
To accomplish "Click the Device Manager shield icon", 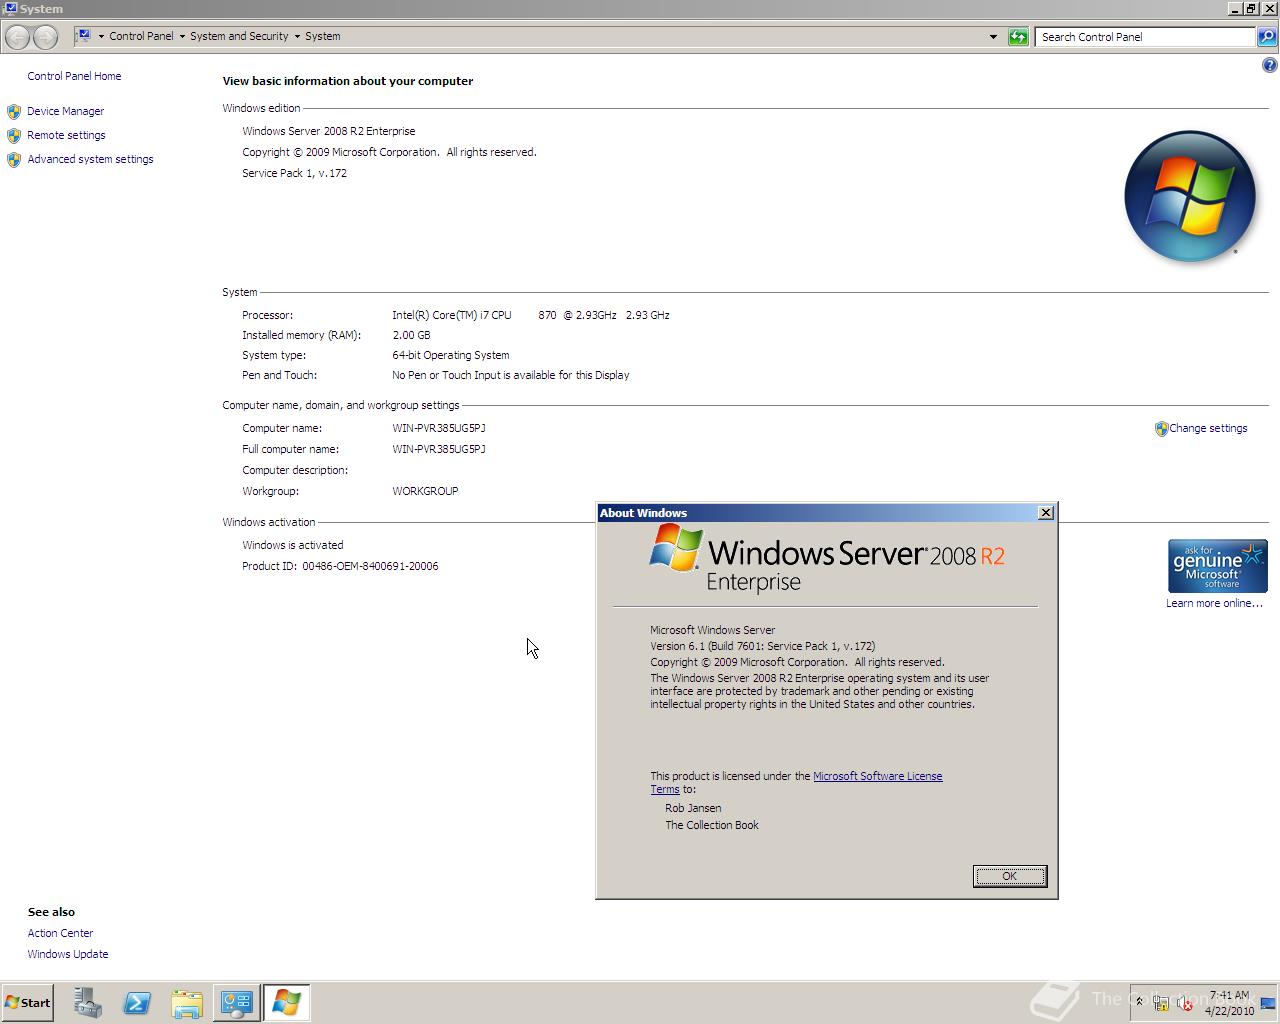I will click(13, 111).
